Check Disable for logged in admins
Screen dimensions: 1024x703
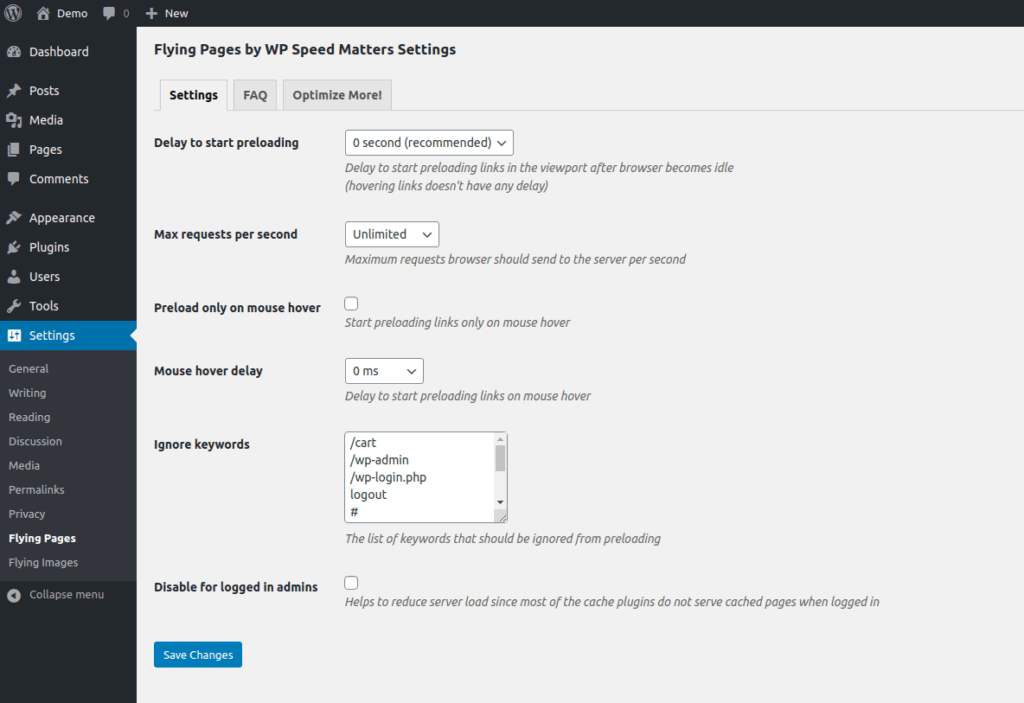click(351, 582)
